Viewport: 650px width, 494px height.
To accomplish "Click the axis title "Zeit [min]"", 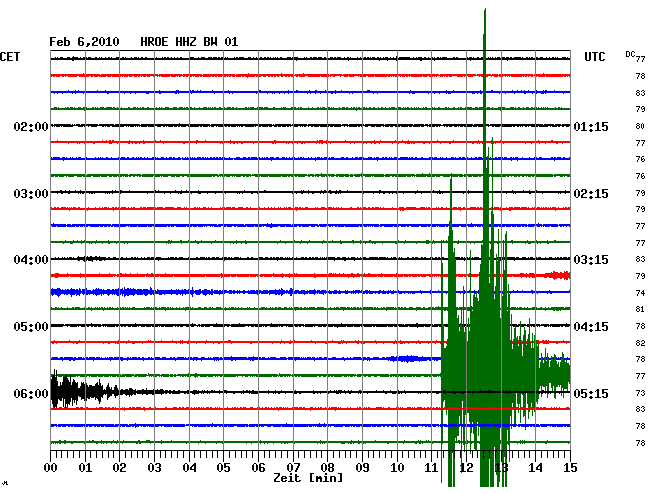I will [x=308, y=478].
